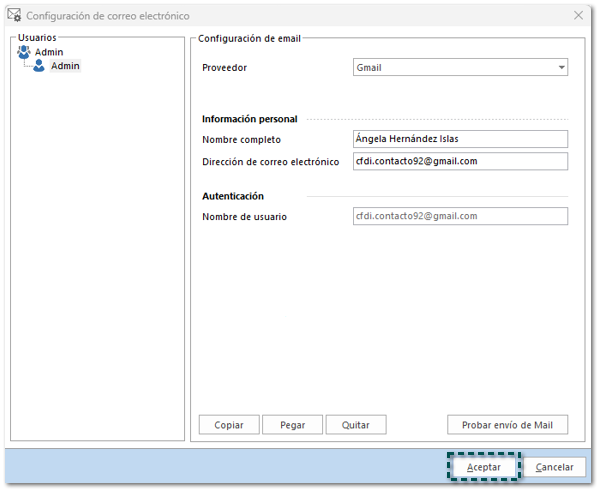Click the Dirección de correo electrónico label
This screenshot has width=600, height=492.
(271, 162)
